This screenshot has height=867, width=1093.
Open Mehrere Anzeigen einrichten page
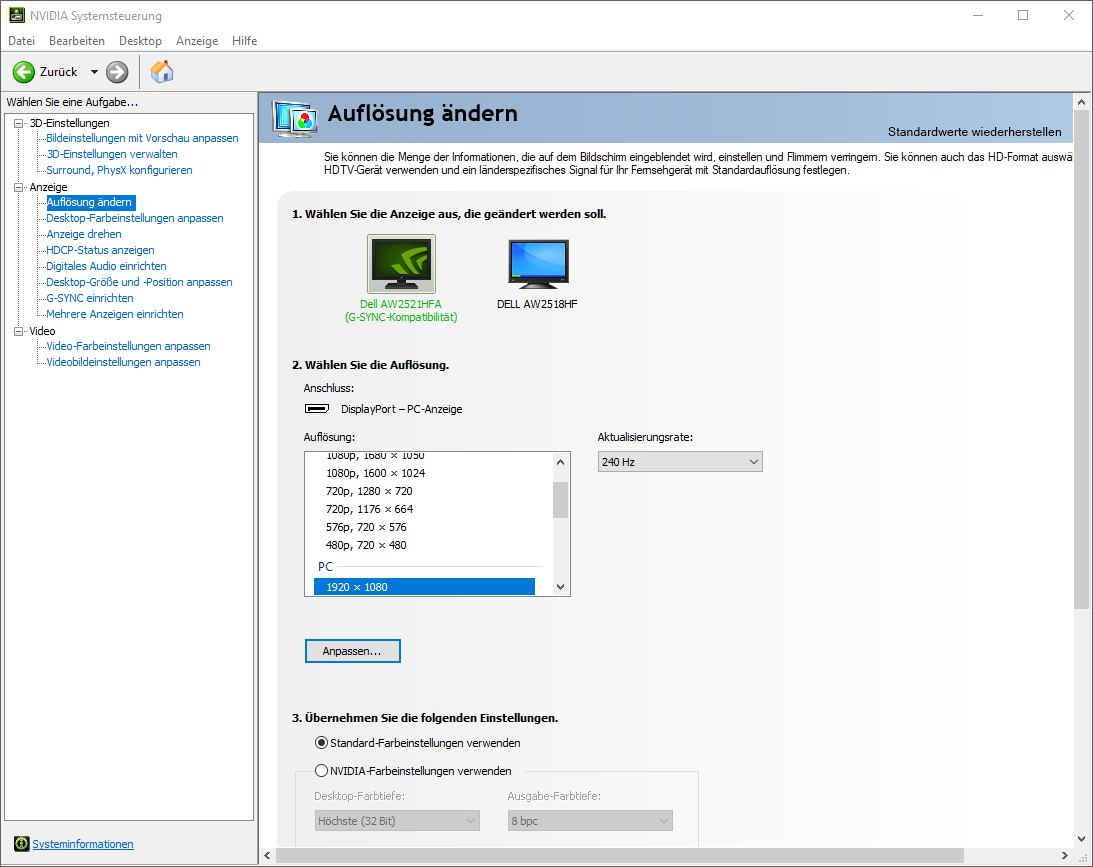115,314
